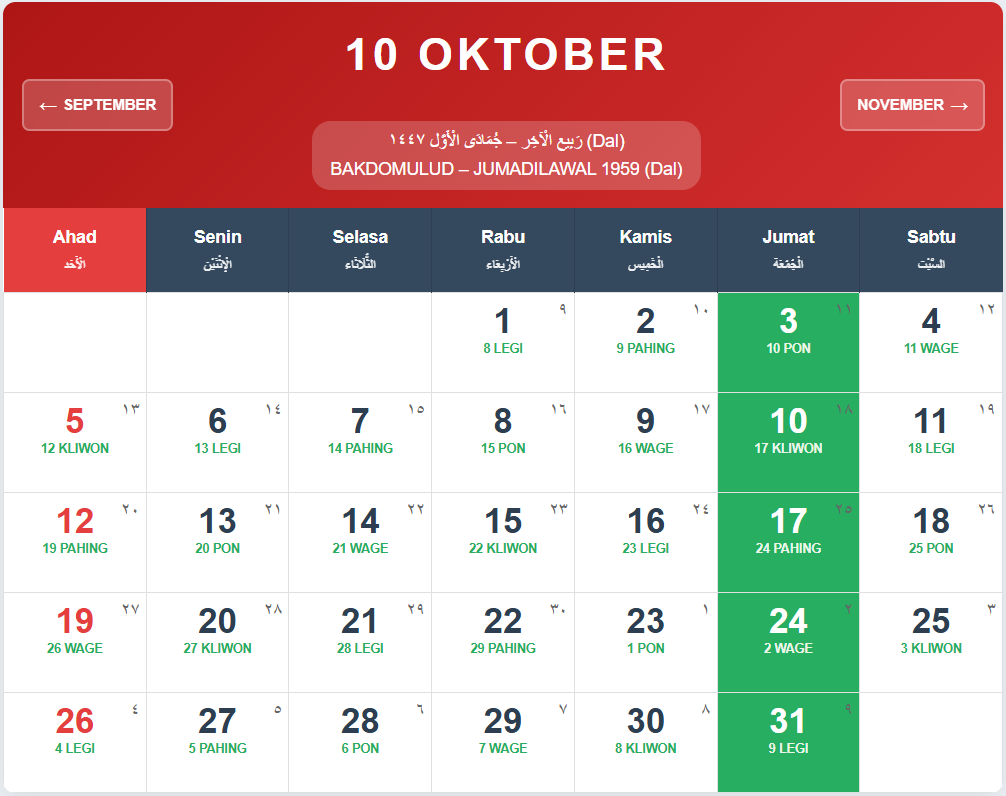The image size is (1006, 796).
Task: Click date 22 labeled 29 Pahing
Action: coord(503,632)
